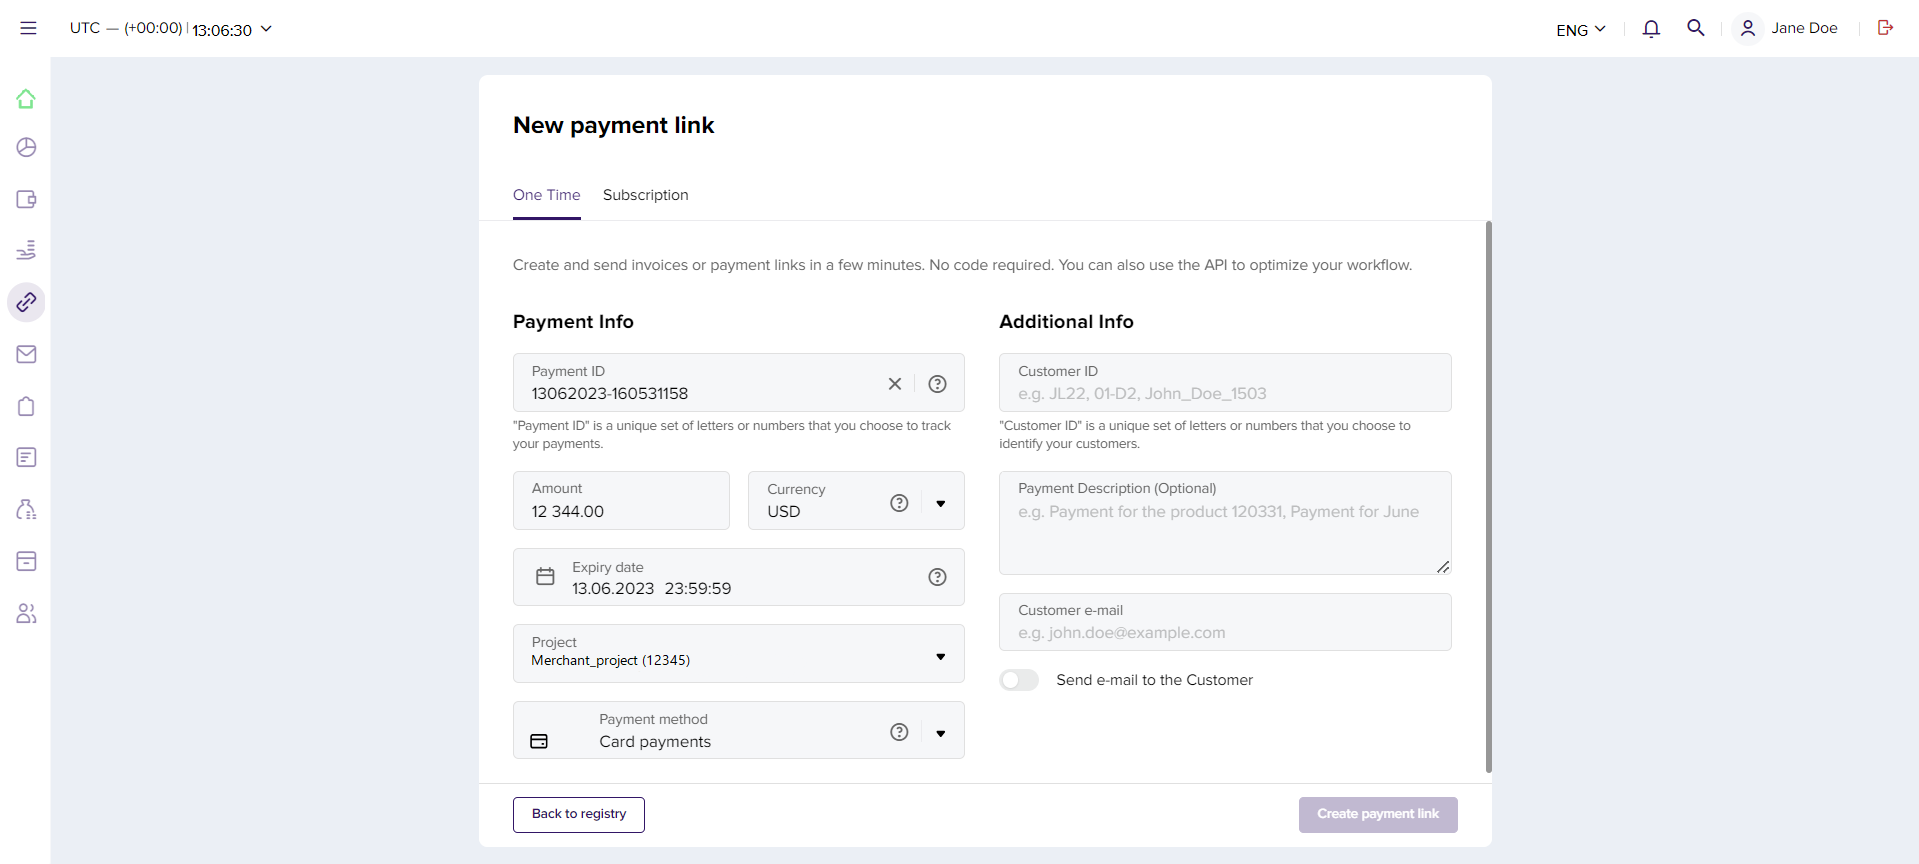The height and width of the screenshot is (864, 1919).
Task: Switch to the Subscription tab
Action: [645, 195]
